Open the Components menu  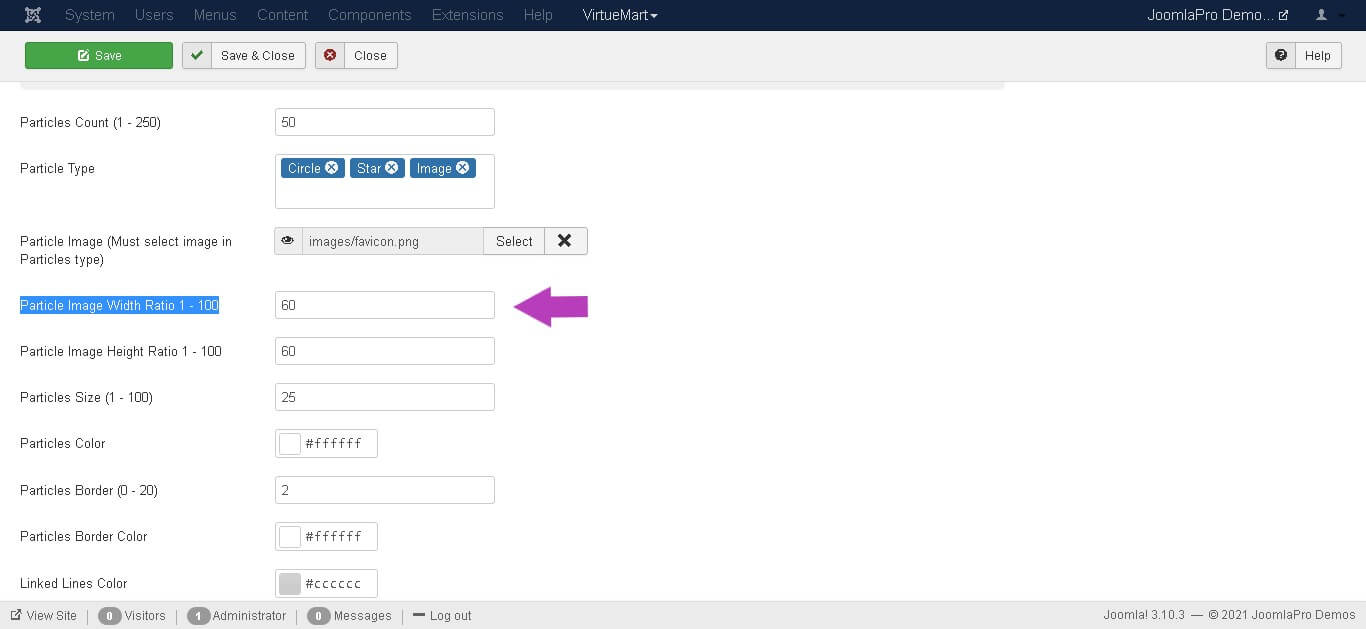click(369, 15)
